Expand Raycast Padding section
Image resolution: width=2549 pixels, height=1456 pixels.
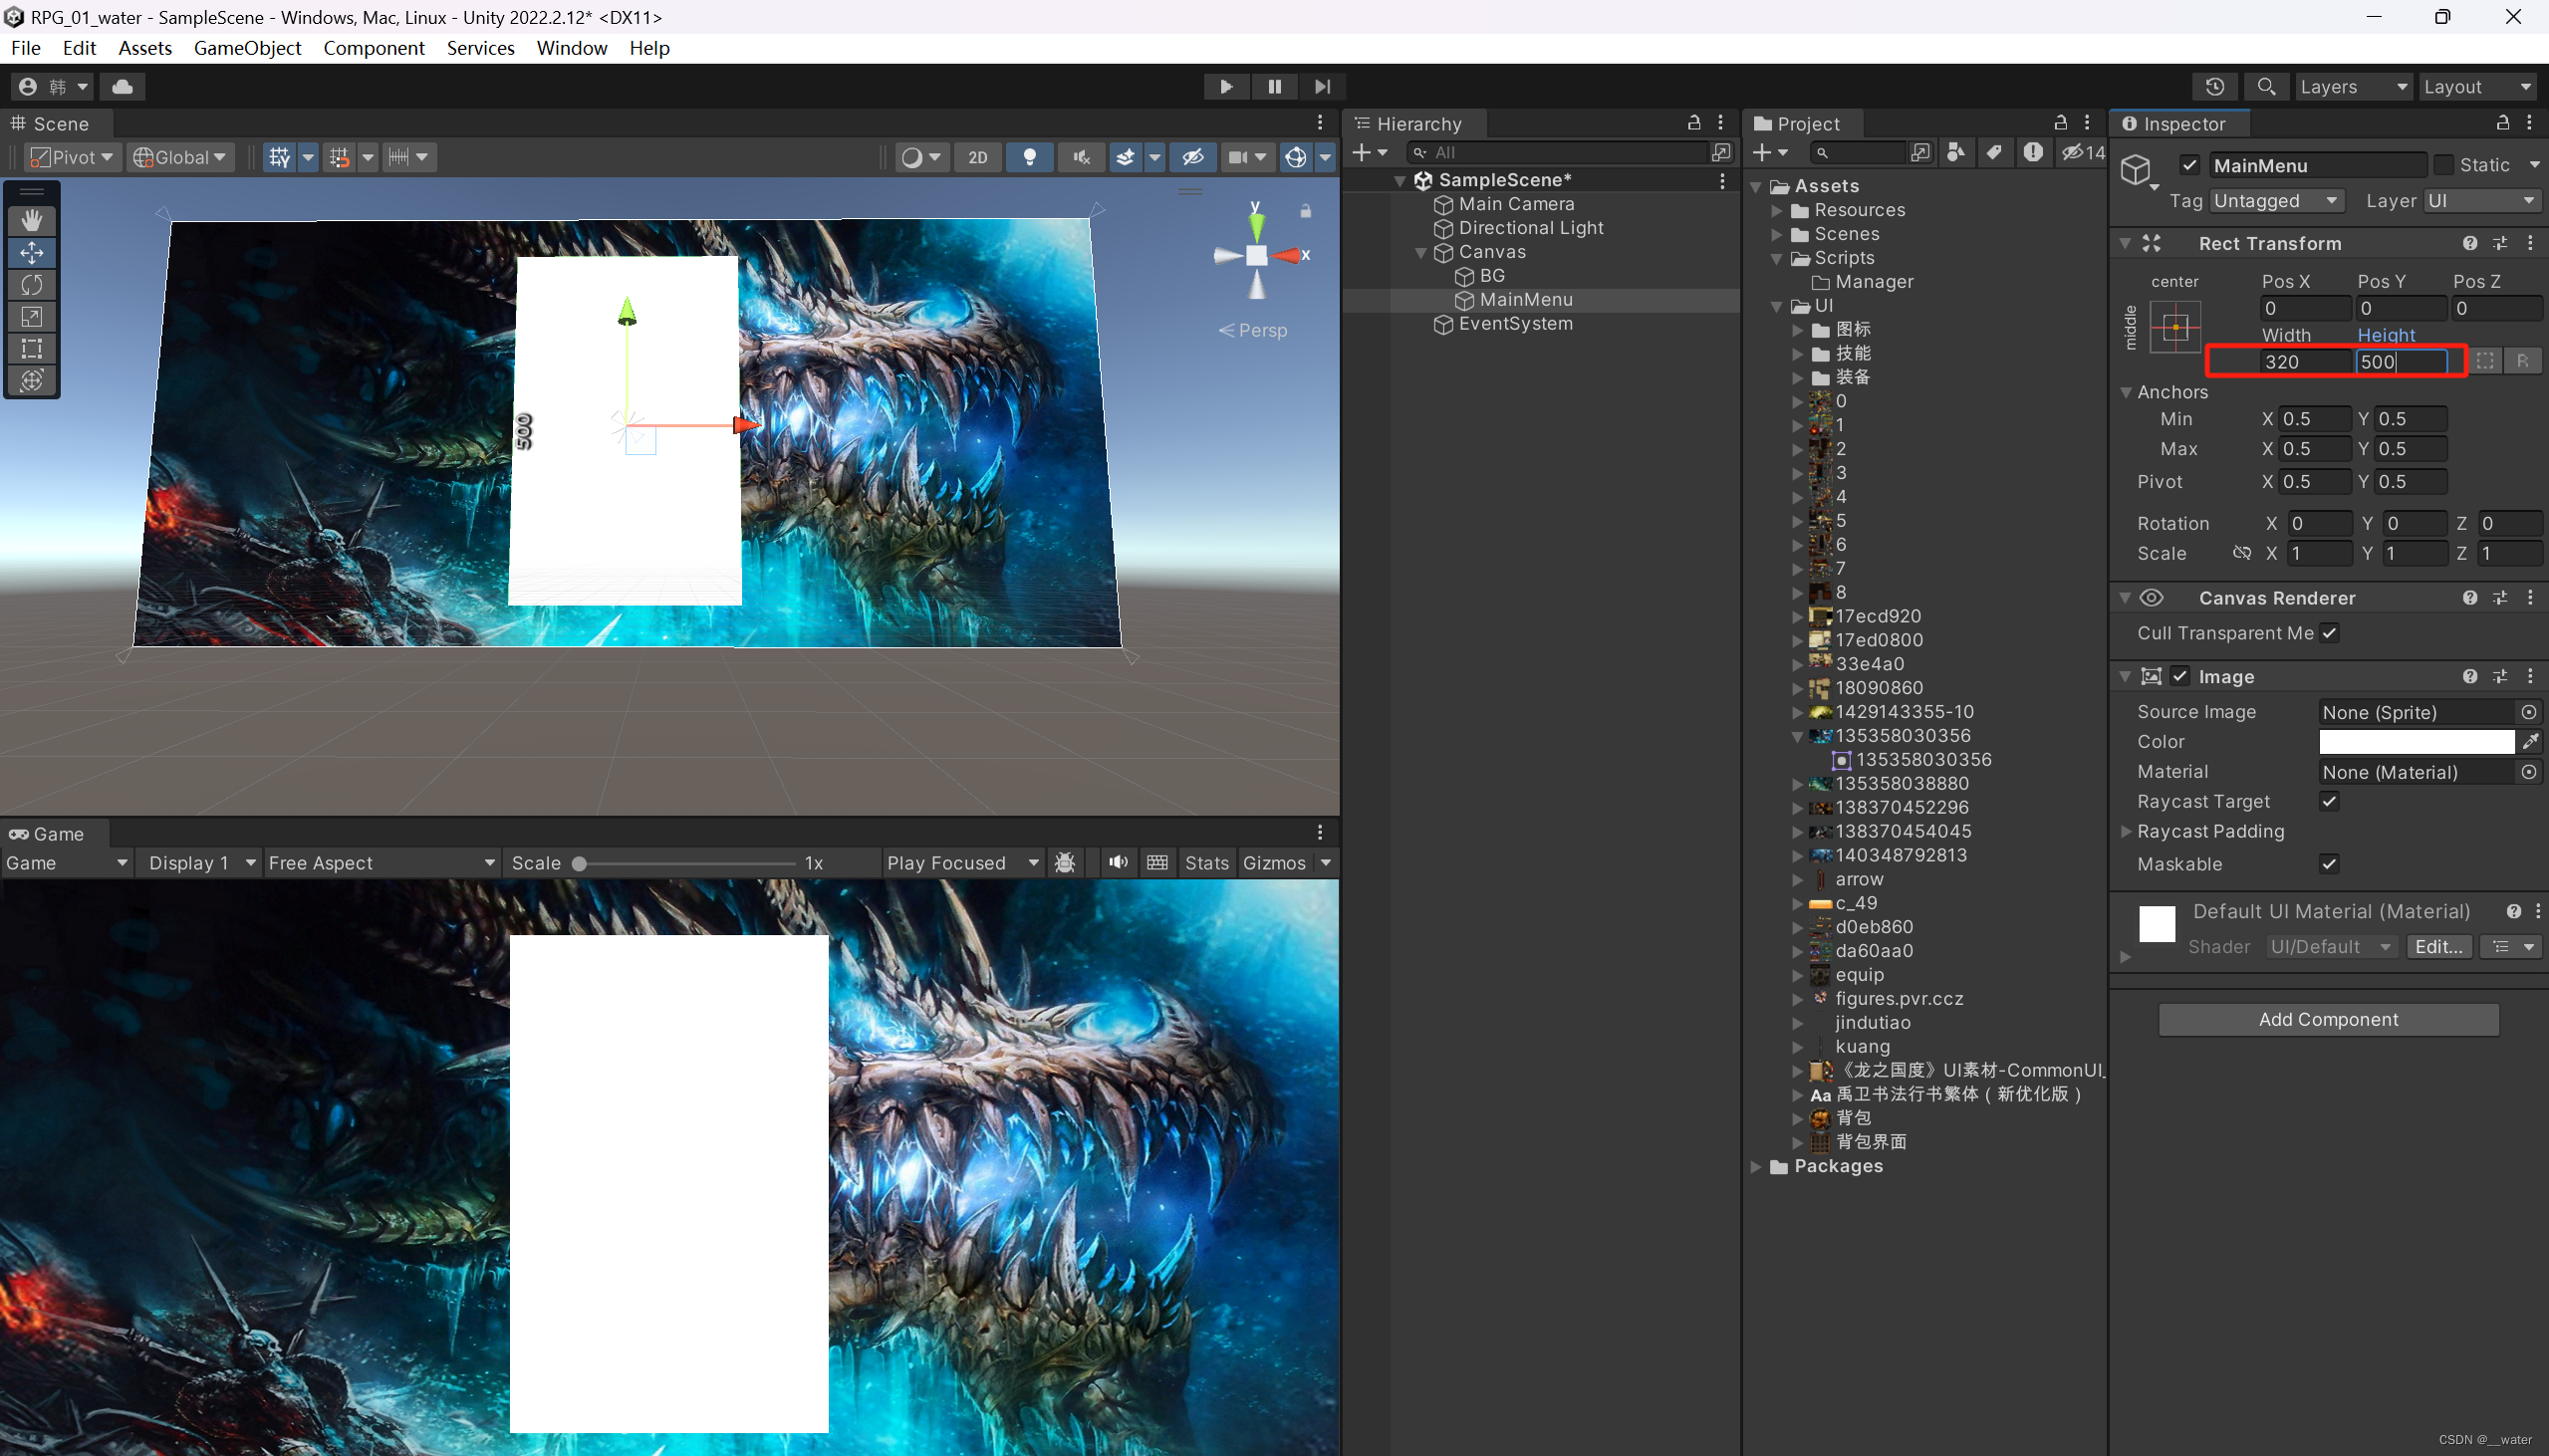pyautogui.click(x=2126, y=831)
